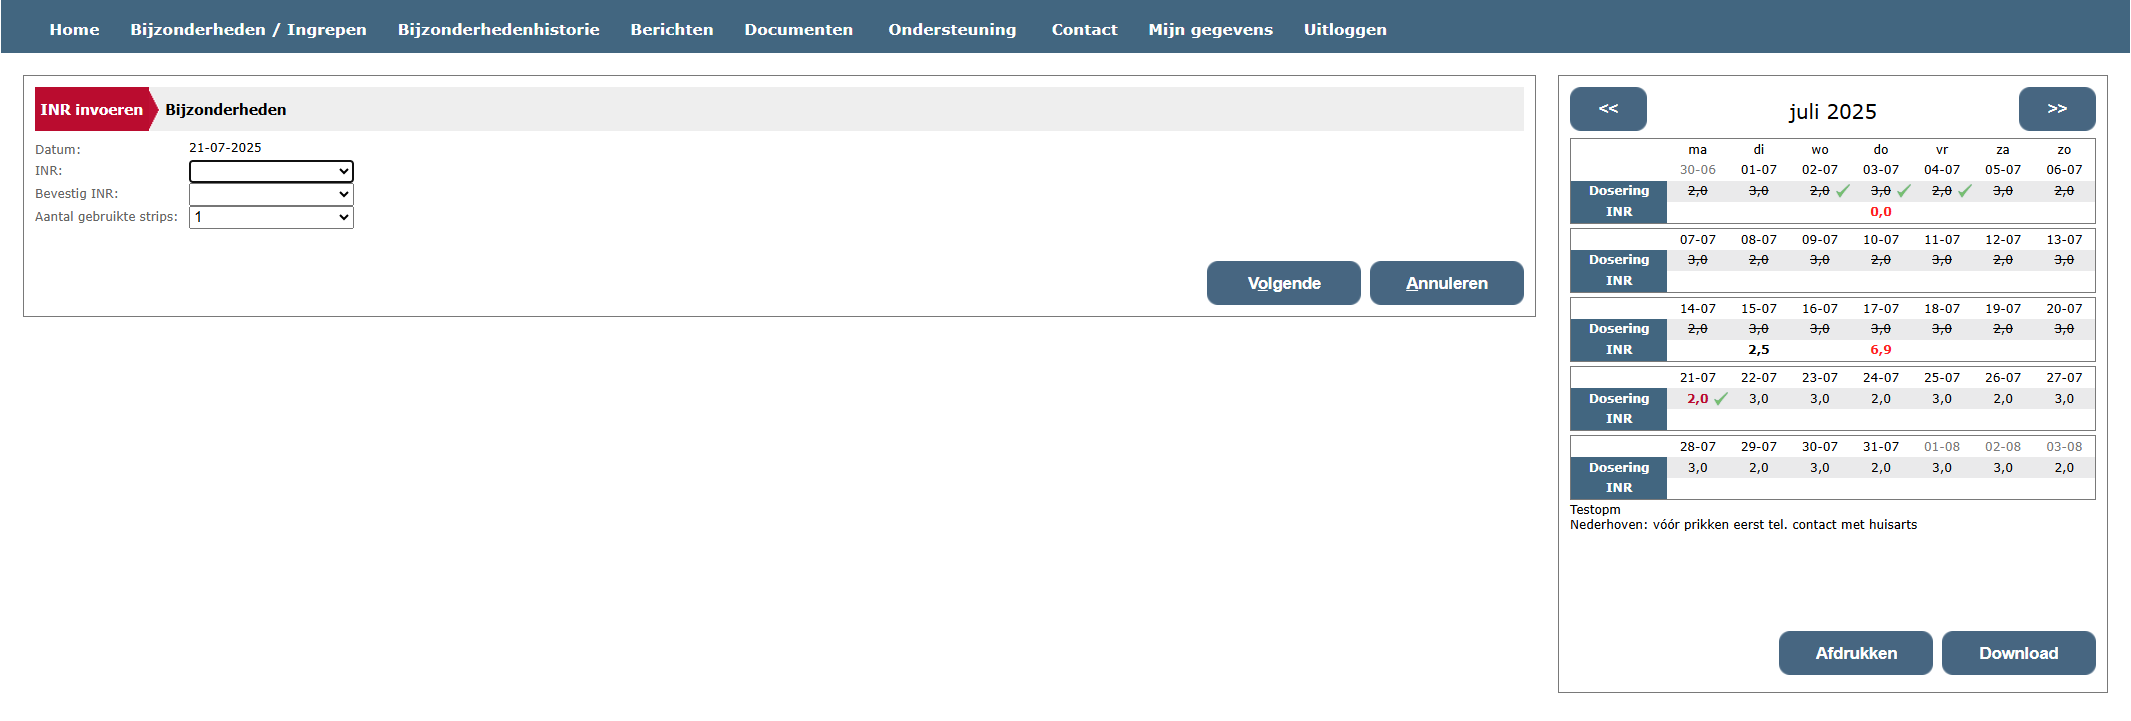
Task: Open the Home menu item
Action: pyautogui.click(x=74, y=29)
